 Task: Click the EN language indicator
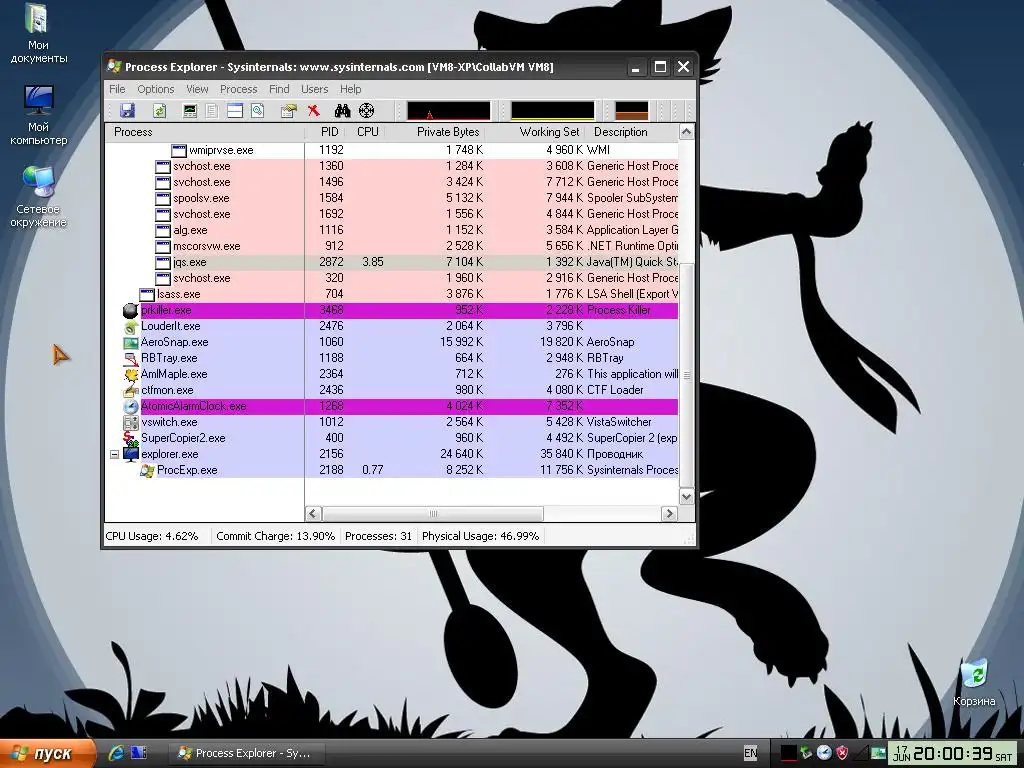[751, 753]
